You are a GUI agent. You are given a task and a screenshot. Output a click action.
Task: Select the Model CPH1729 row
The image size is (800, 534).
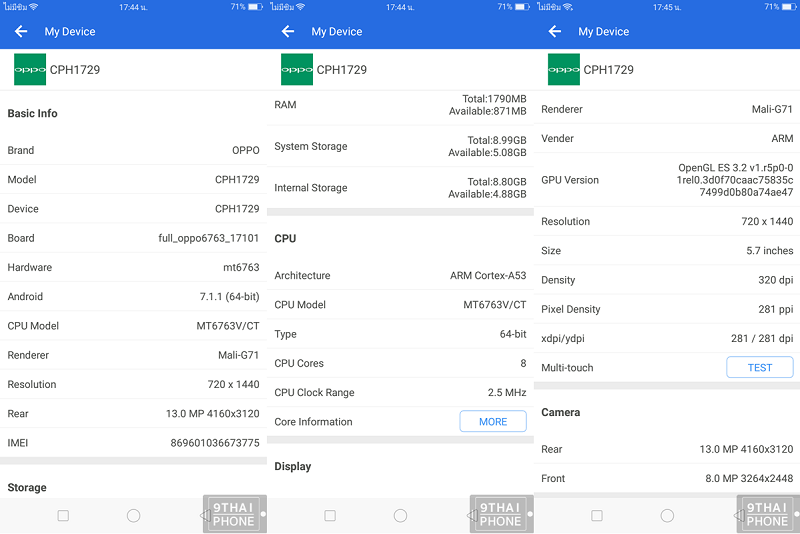point(133,180)
